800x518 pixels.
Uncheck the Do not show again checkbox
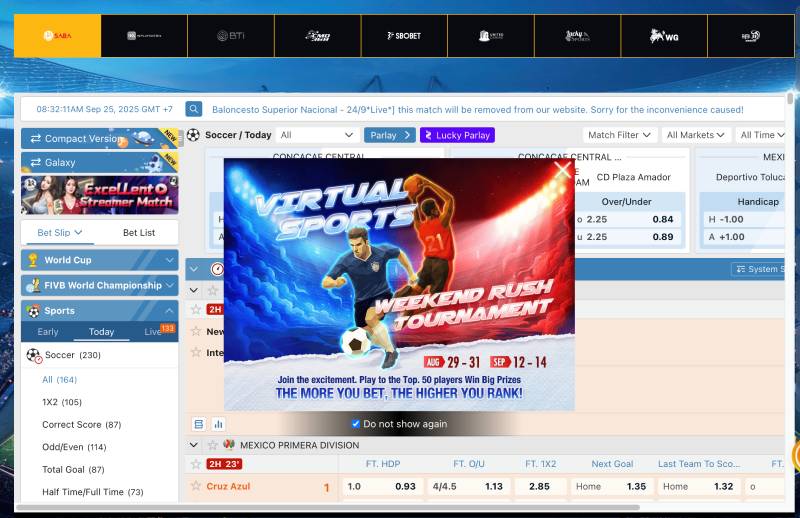point(355,424)
